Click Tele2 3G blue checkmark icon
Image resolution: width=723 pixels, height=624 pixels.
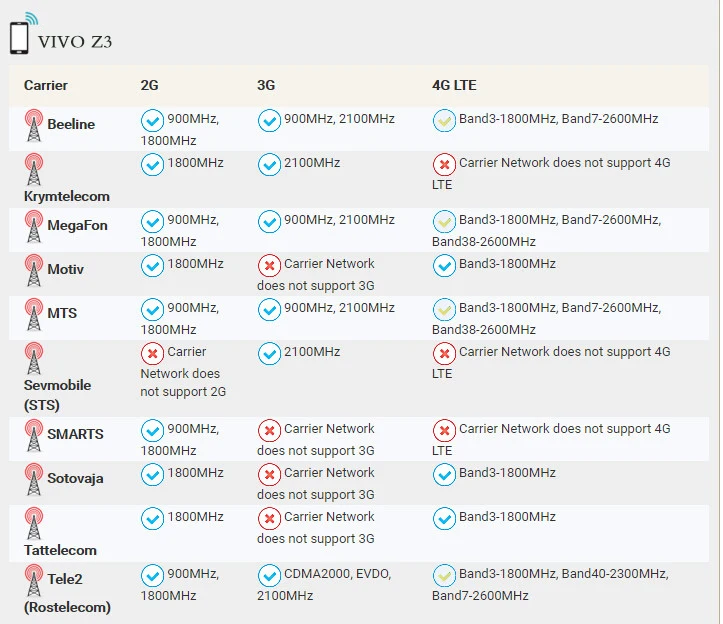(269, 576)
